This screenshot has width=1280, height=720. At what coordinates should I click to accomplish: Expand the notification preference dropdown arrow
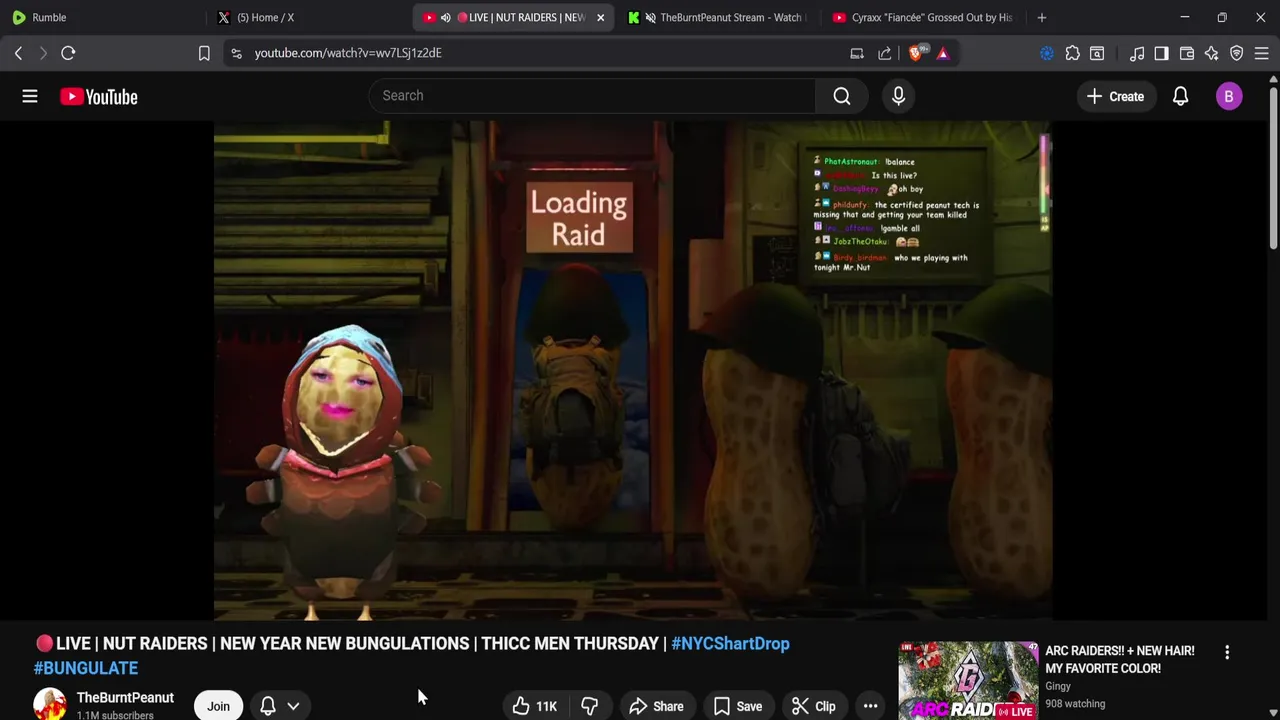click(293, 706)
